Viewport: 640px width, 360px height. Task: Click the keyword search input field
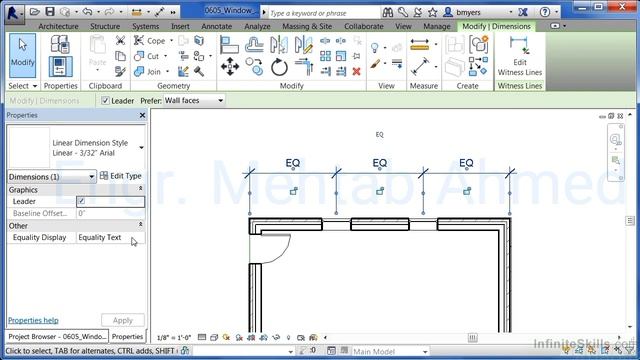[324, 13]
